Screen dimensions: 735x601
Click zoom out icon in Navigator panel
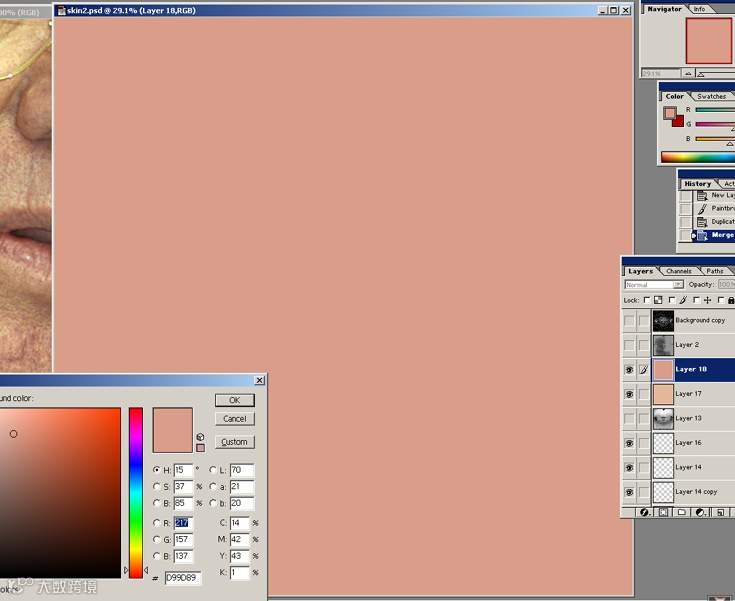coord(688,74)
